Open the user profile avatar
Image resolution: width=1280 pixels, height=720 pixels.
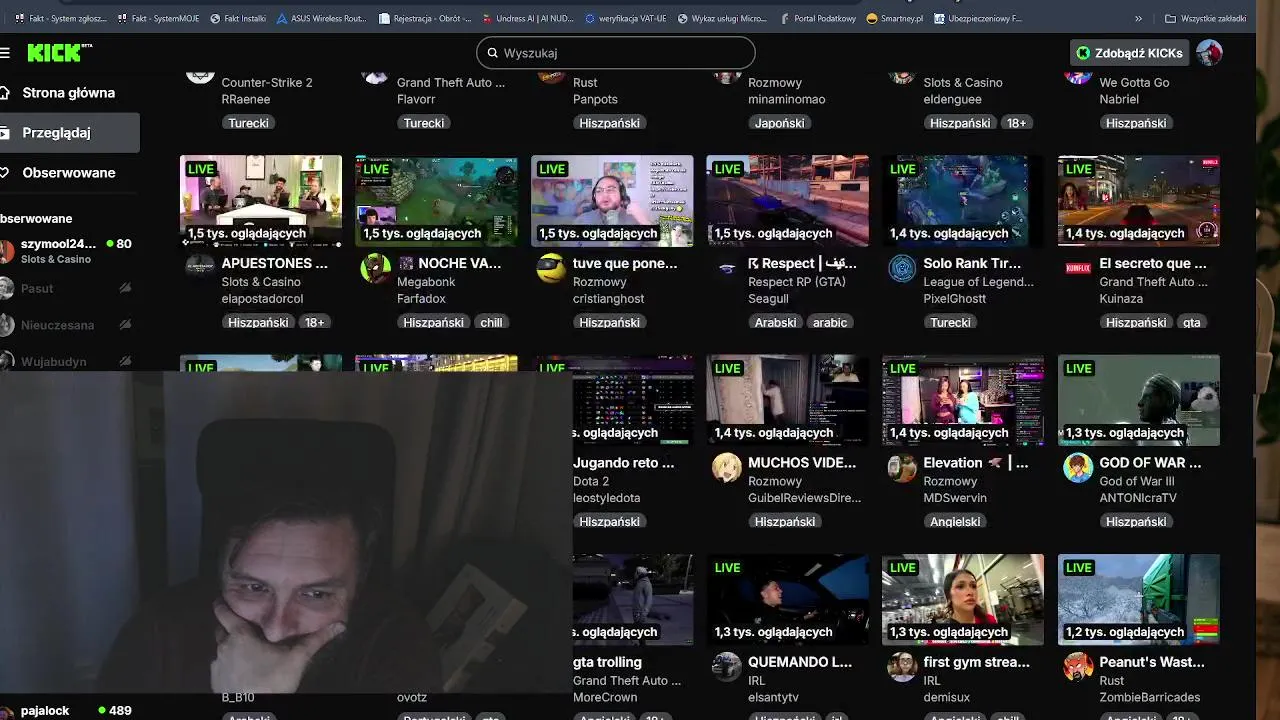(1209, 53)
